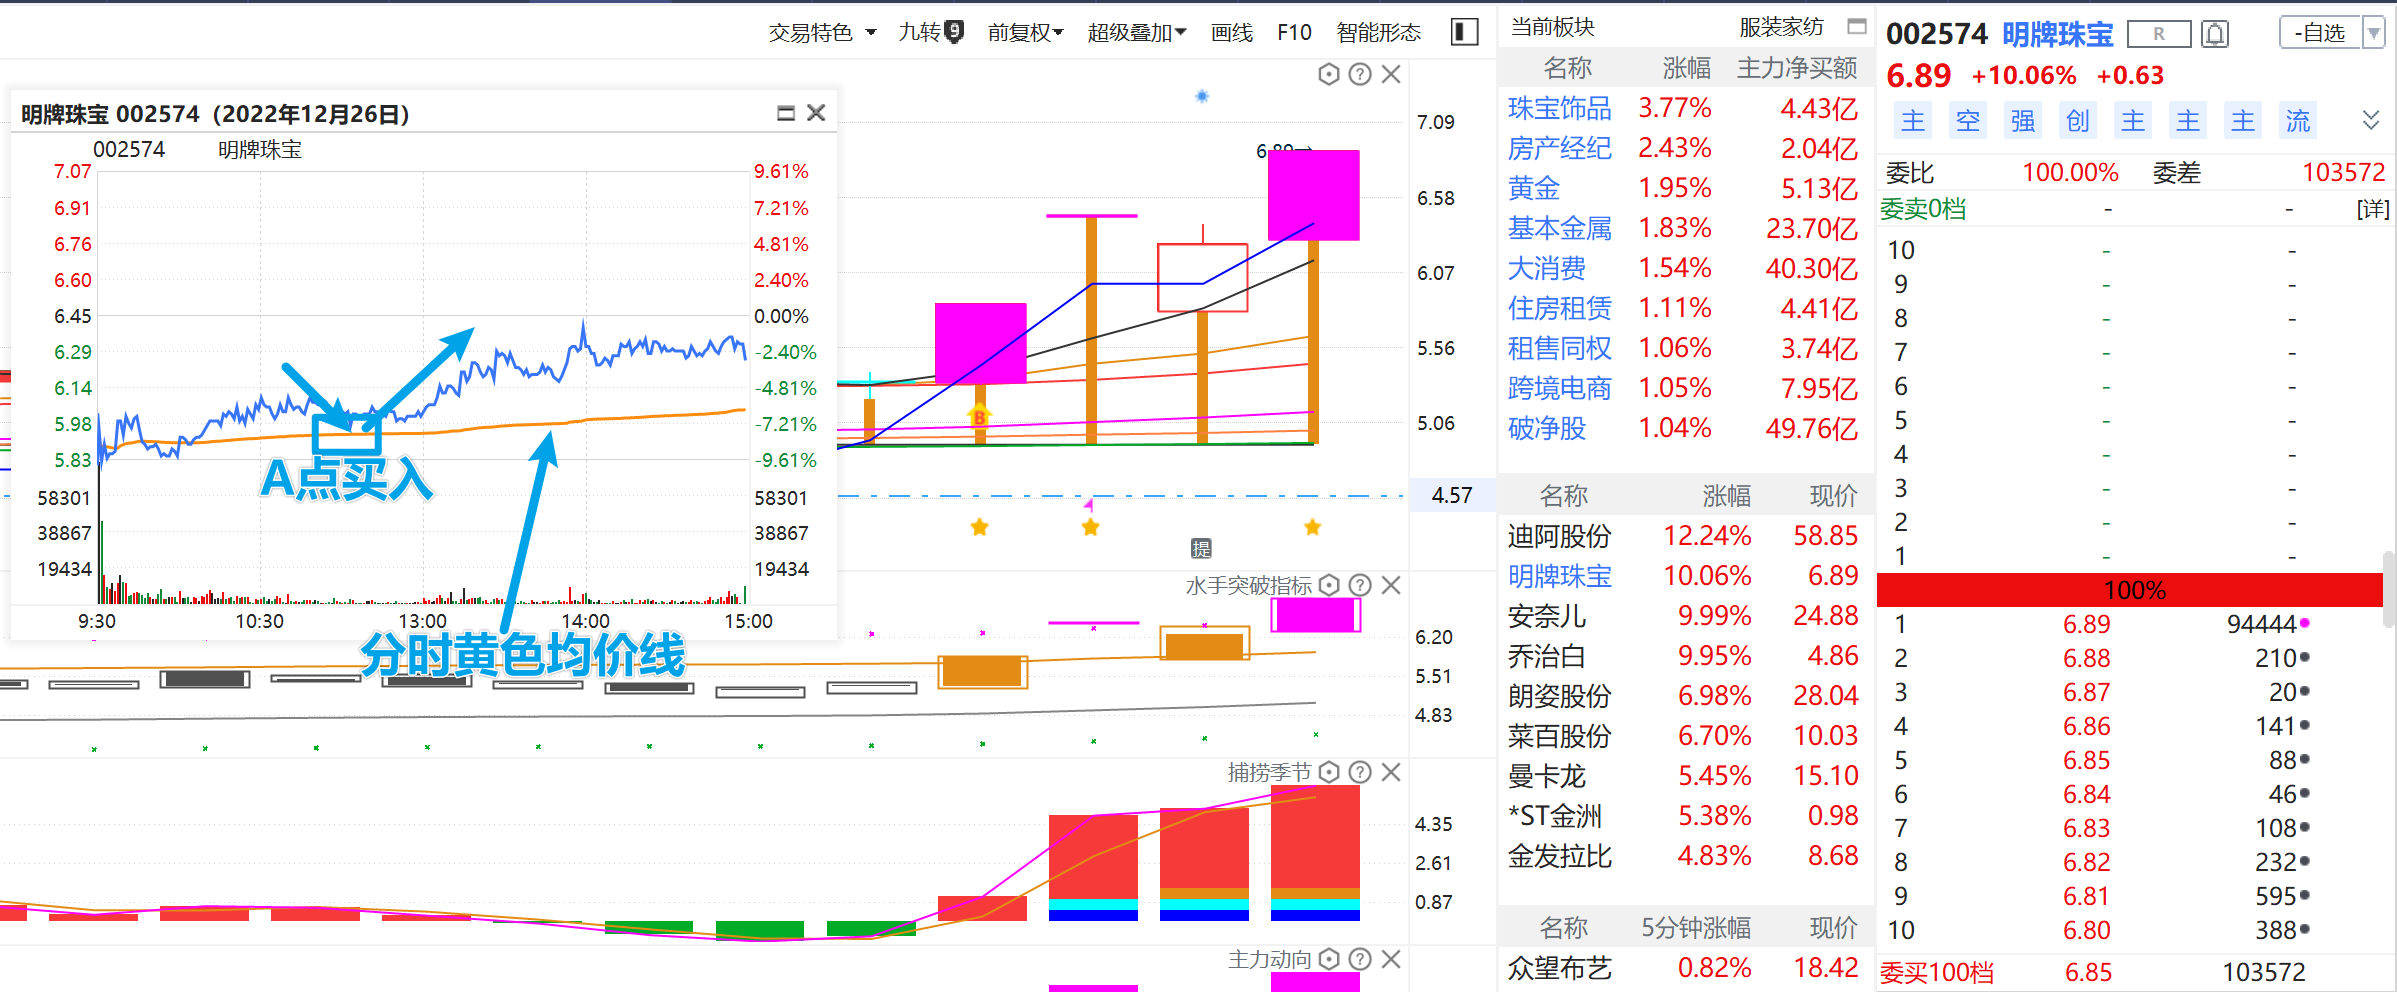Screen dimensions: 2397x992
Task: Sort the 5分钟涨幅 column header
Action: (x=1696, y=928)
